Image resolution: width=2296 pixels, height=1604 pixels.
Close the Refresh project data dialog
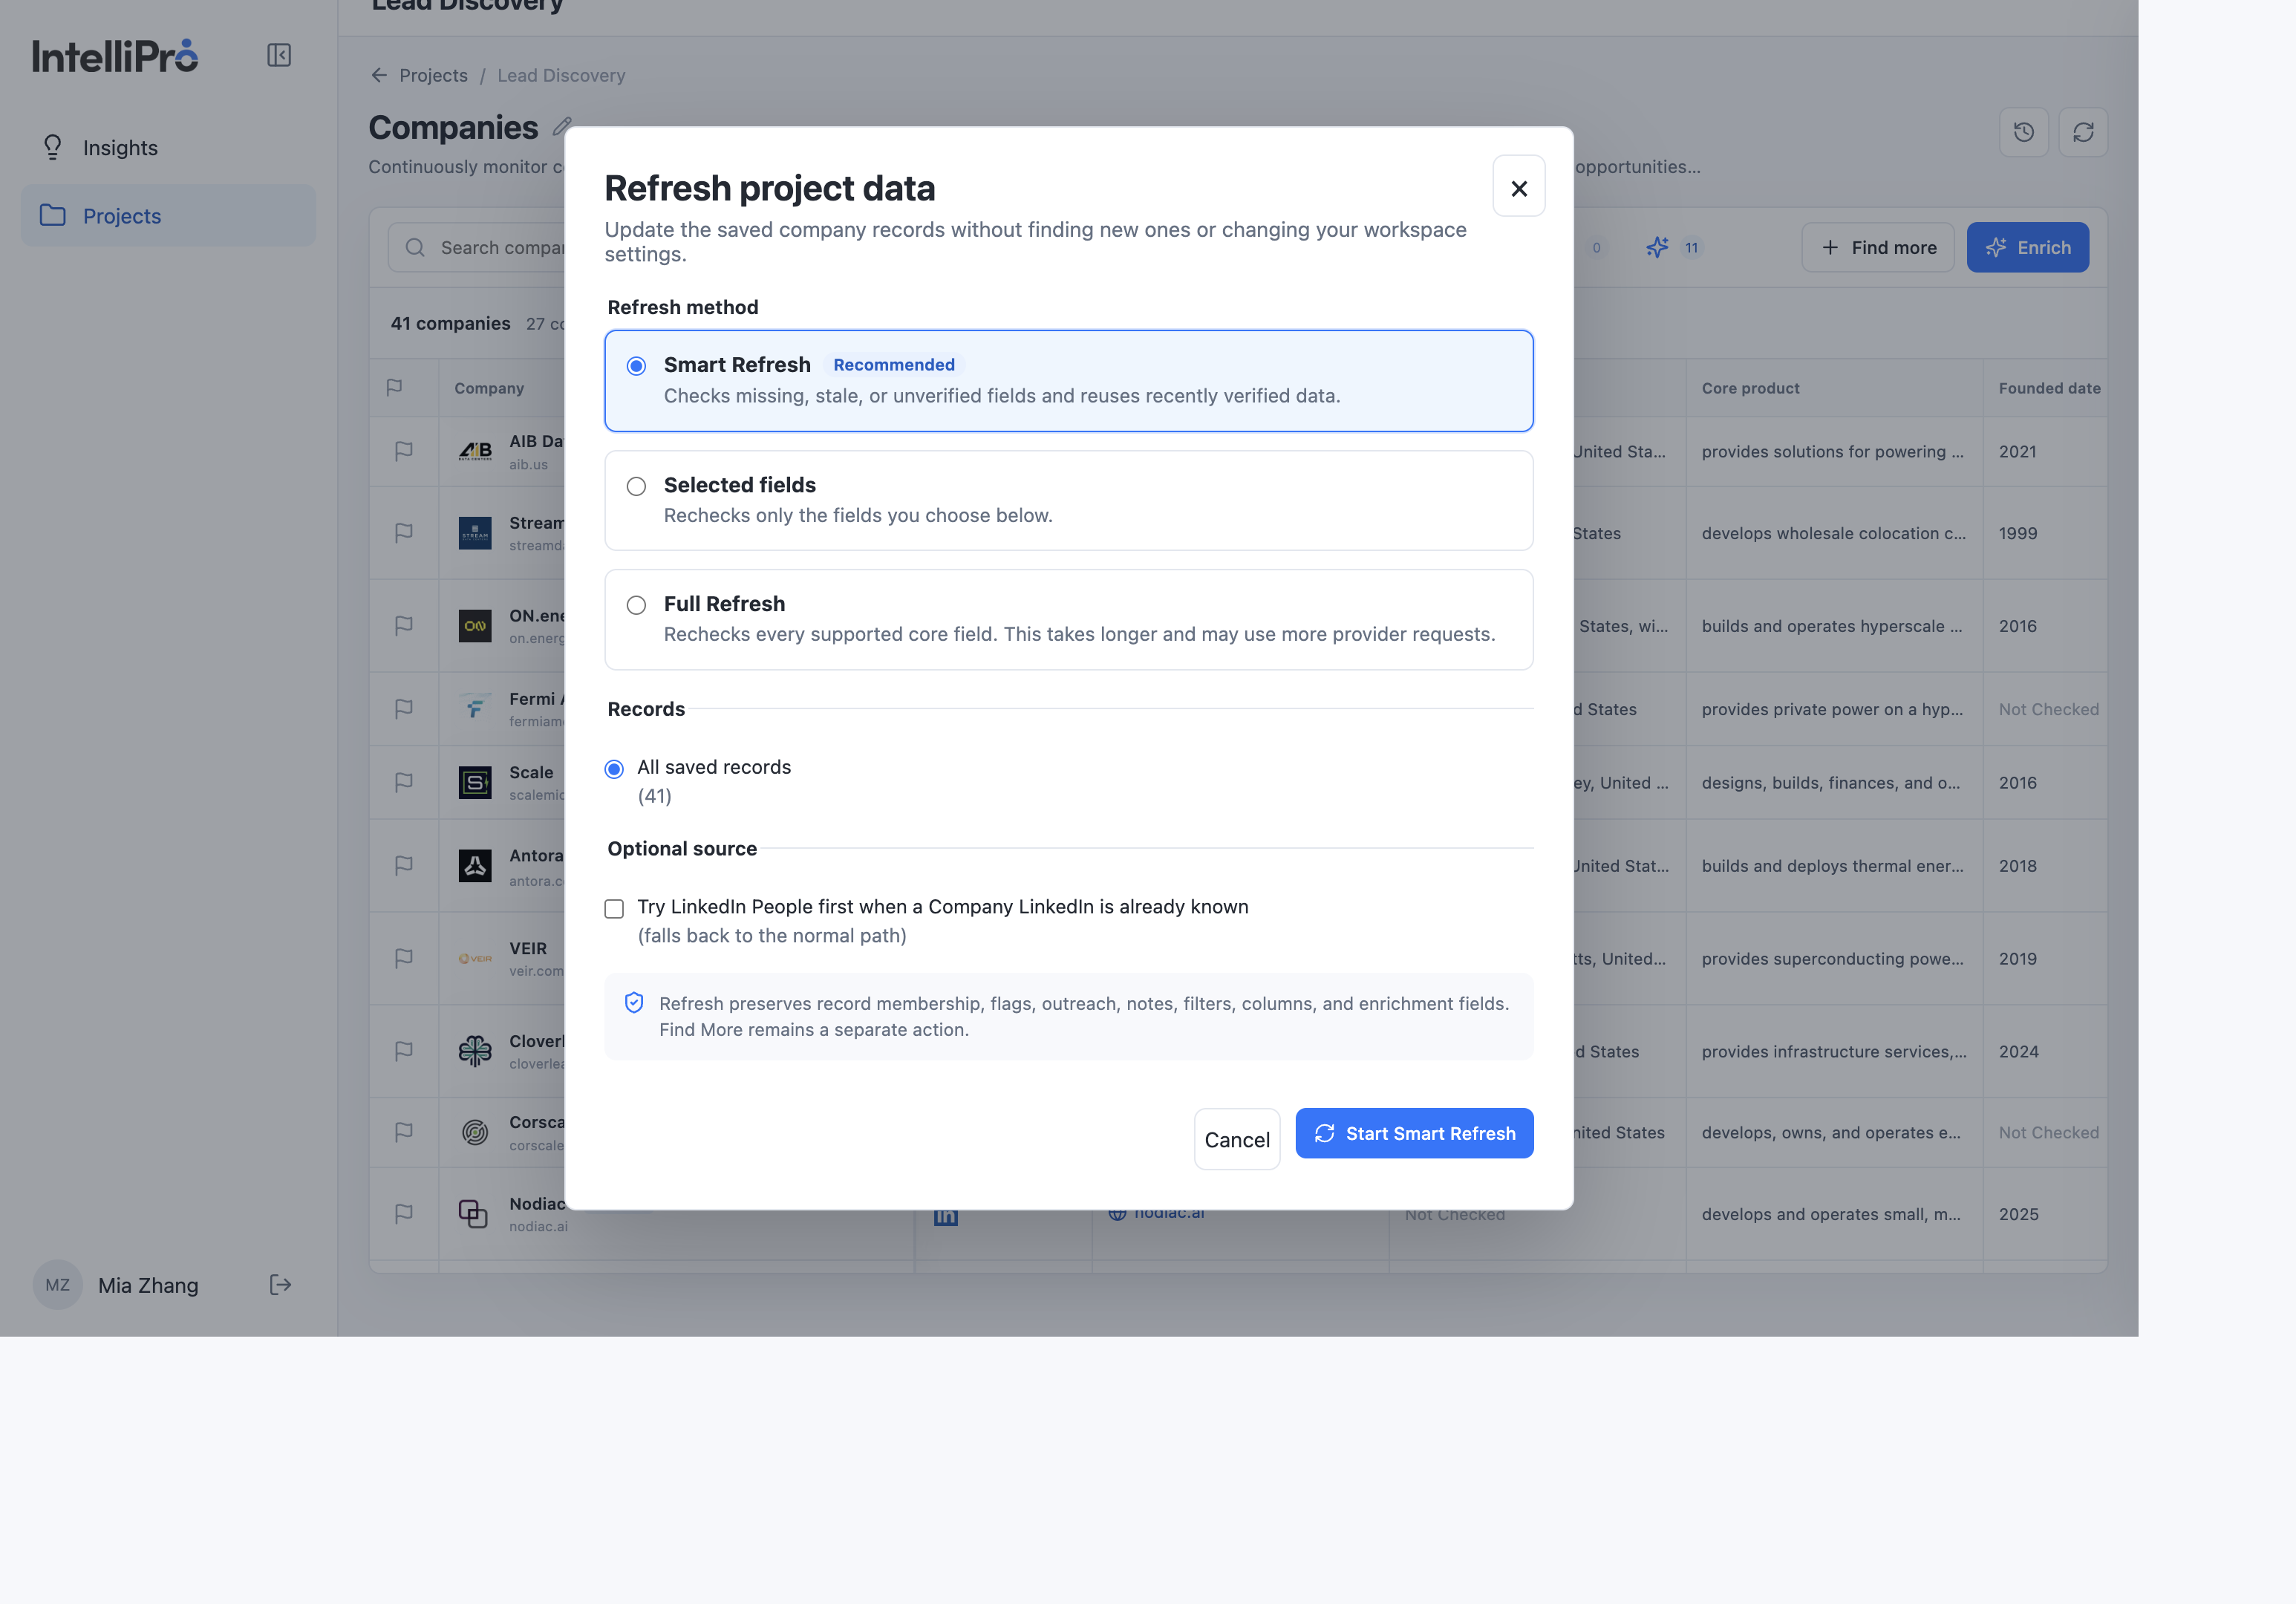[1518, 187]
